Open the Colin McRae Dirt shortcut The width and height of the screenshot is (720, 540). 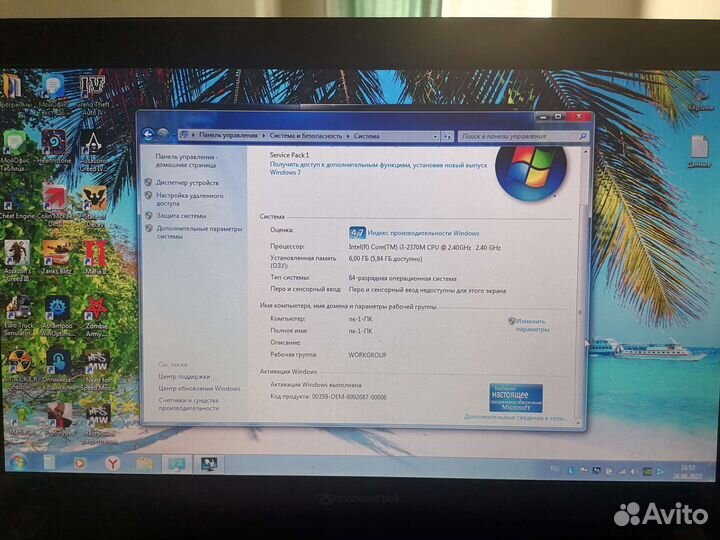54,204
